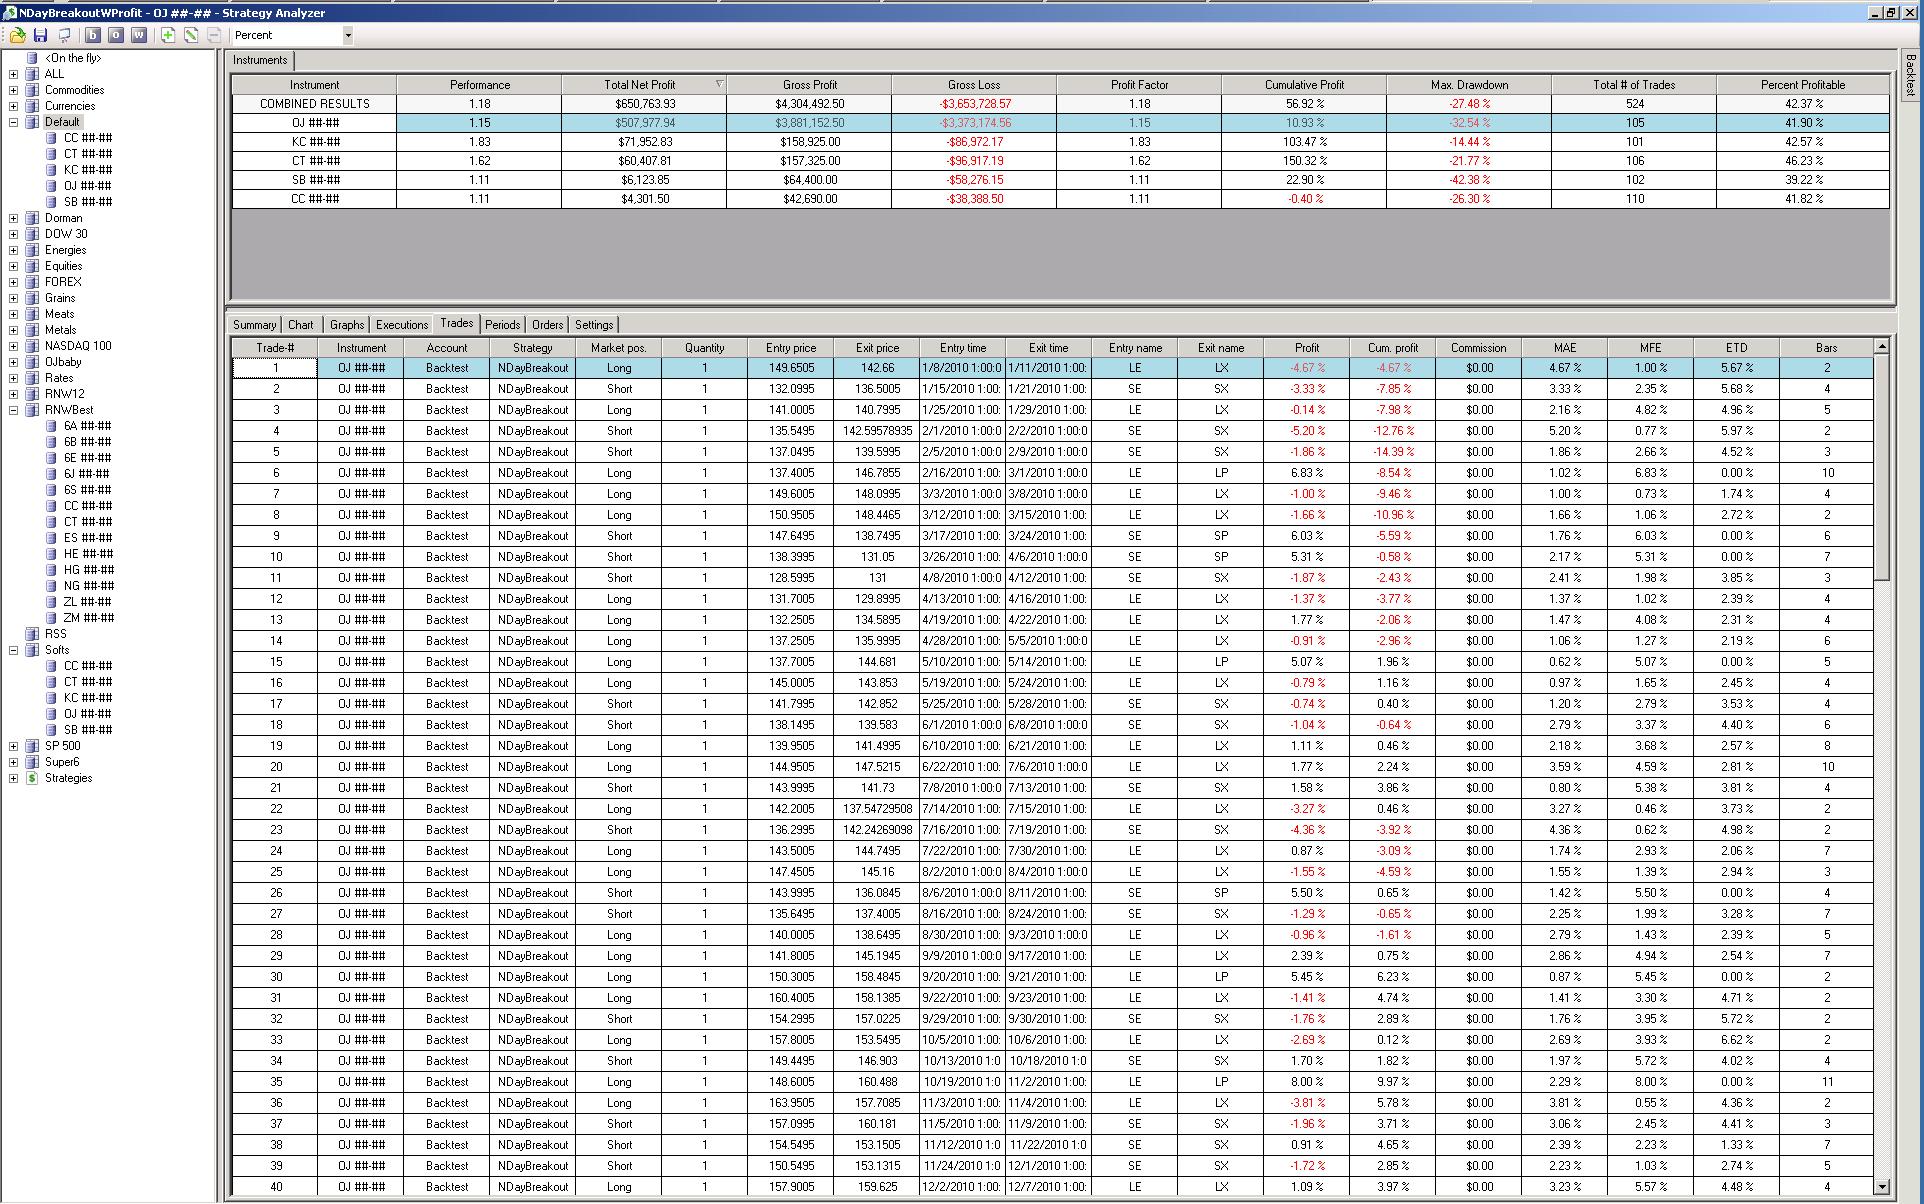The height and width of the screenshot is (1204, 1924).
Task: Collapse the Softs instrument list
Action: tap(13, 650)
